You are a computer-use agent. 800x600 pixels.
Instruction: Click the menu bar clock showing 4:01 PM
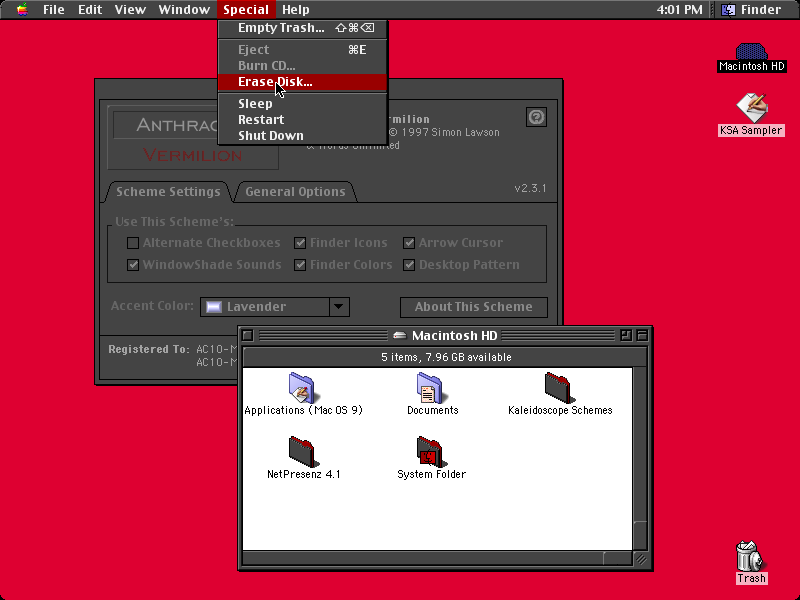[x=679, y=10]
